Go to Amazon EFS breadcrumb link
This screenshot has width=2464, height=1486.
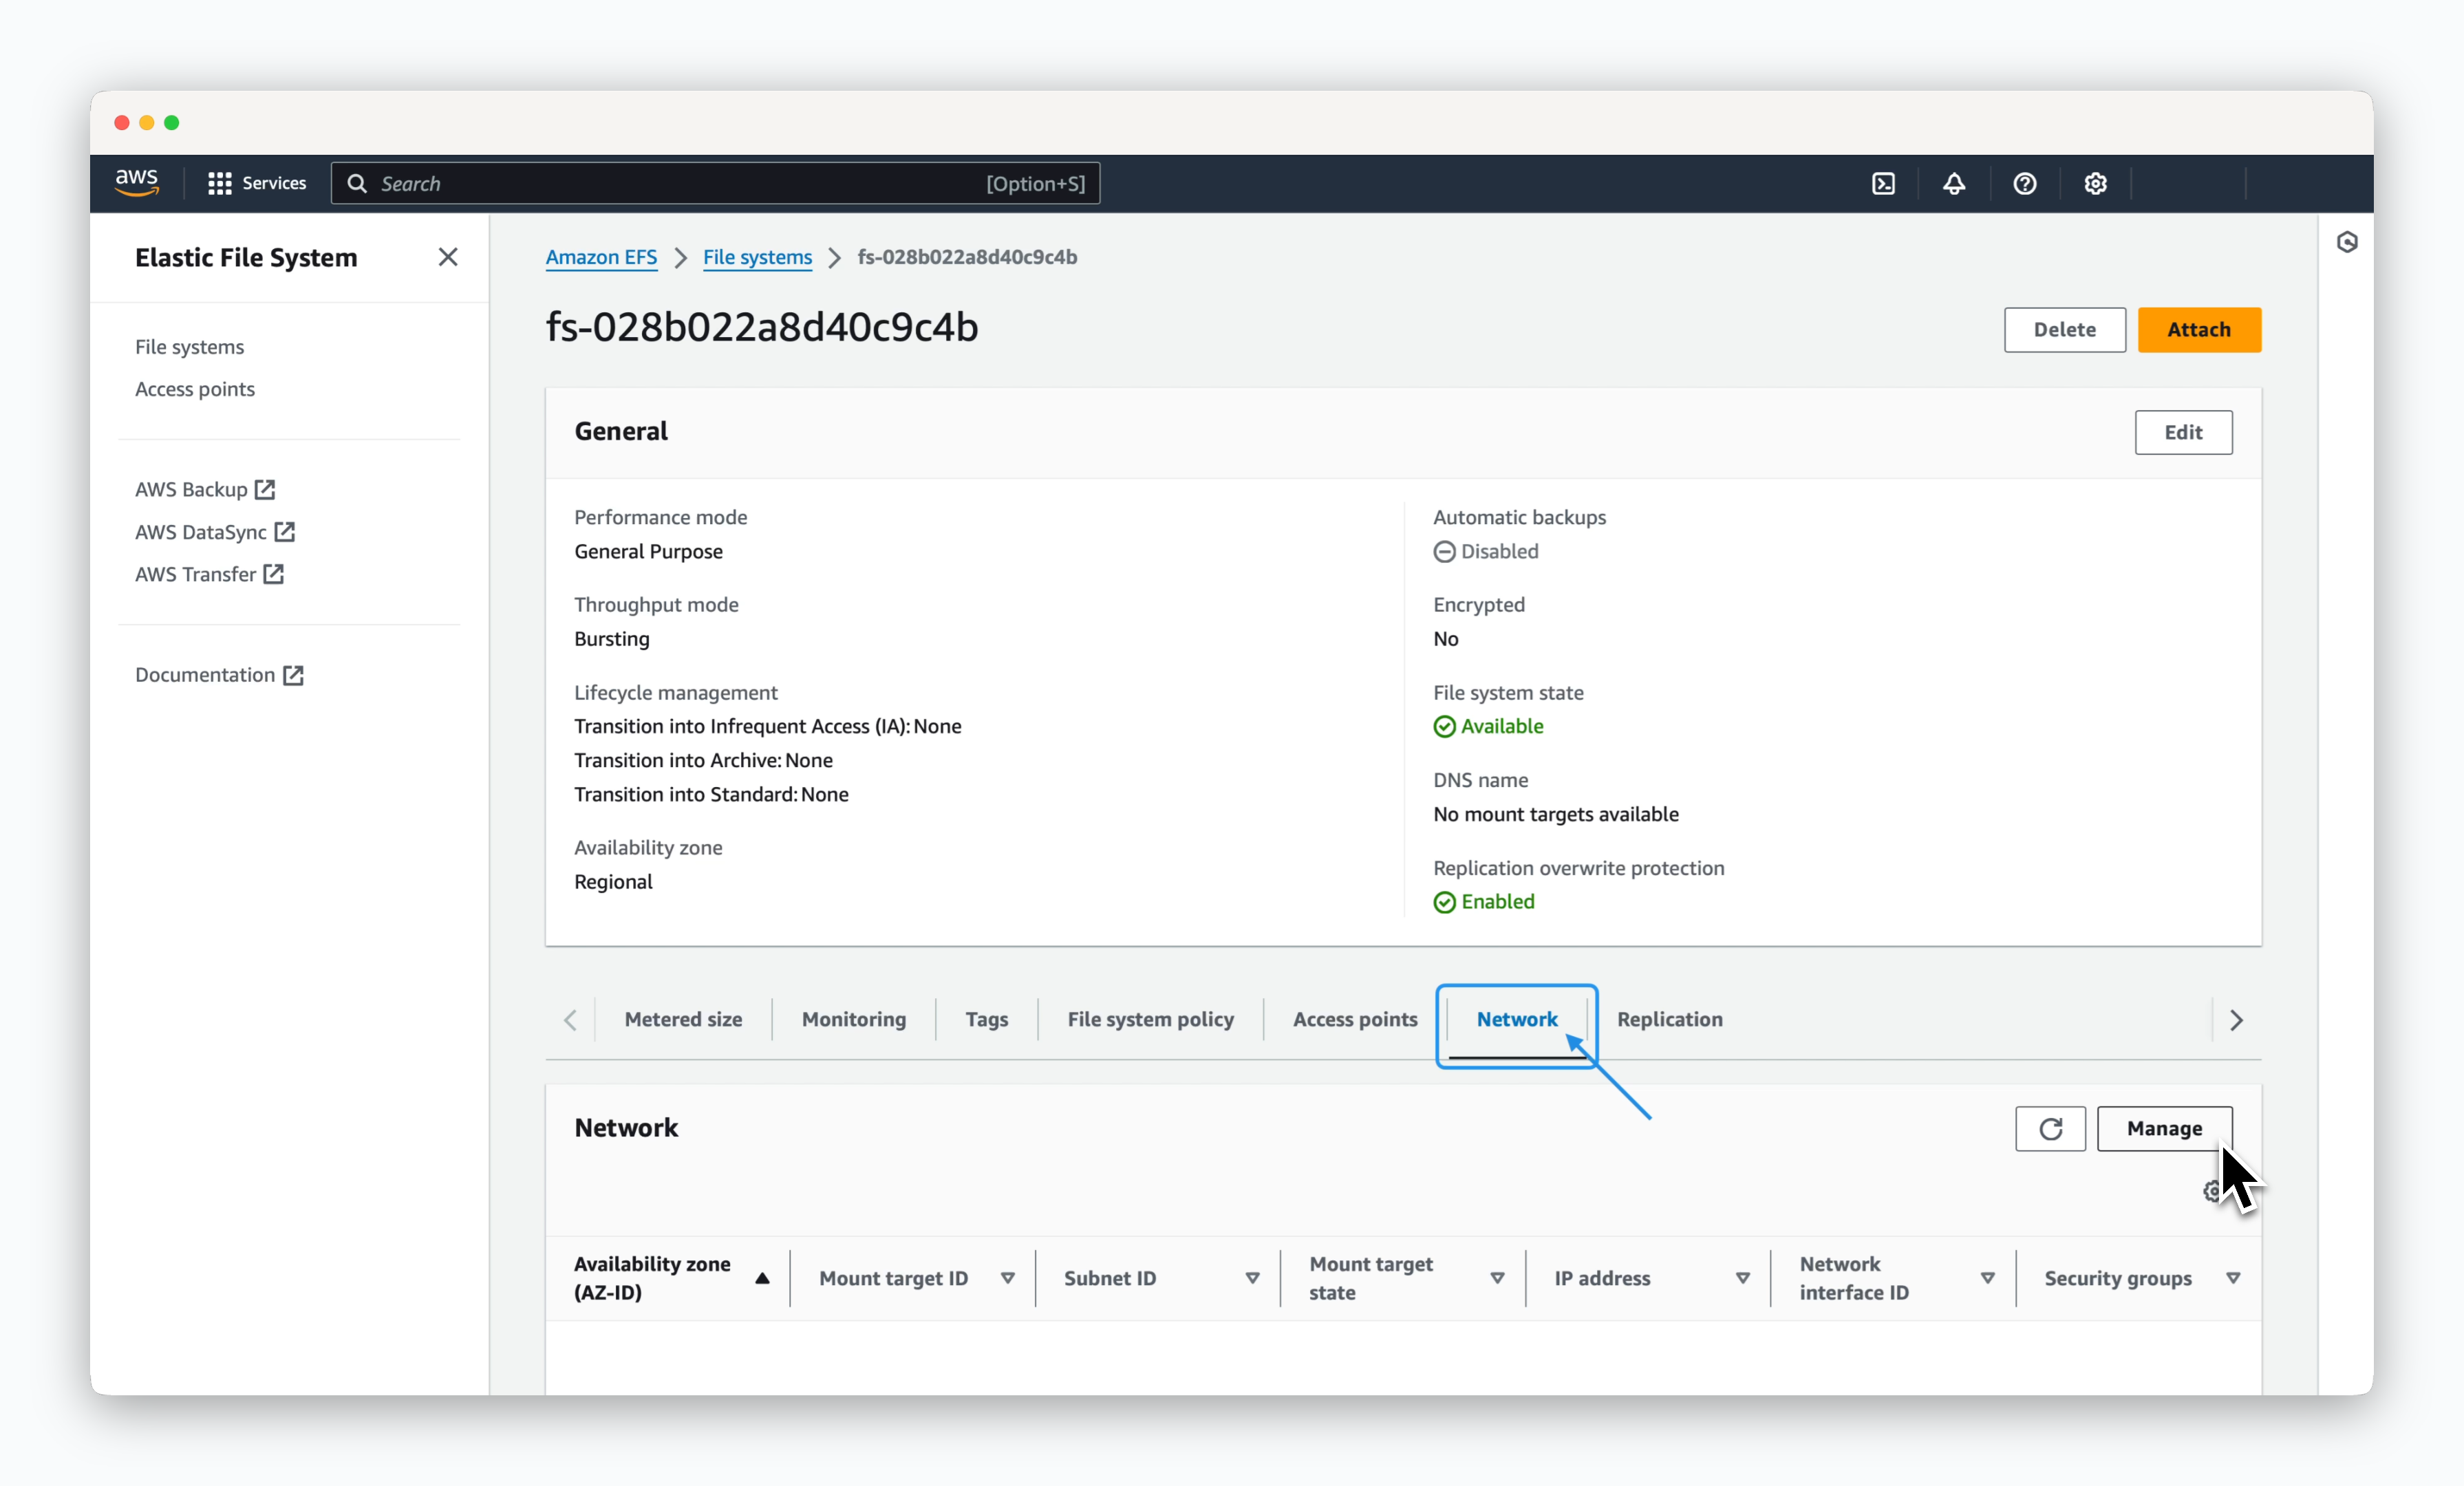pos(601,257)
